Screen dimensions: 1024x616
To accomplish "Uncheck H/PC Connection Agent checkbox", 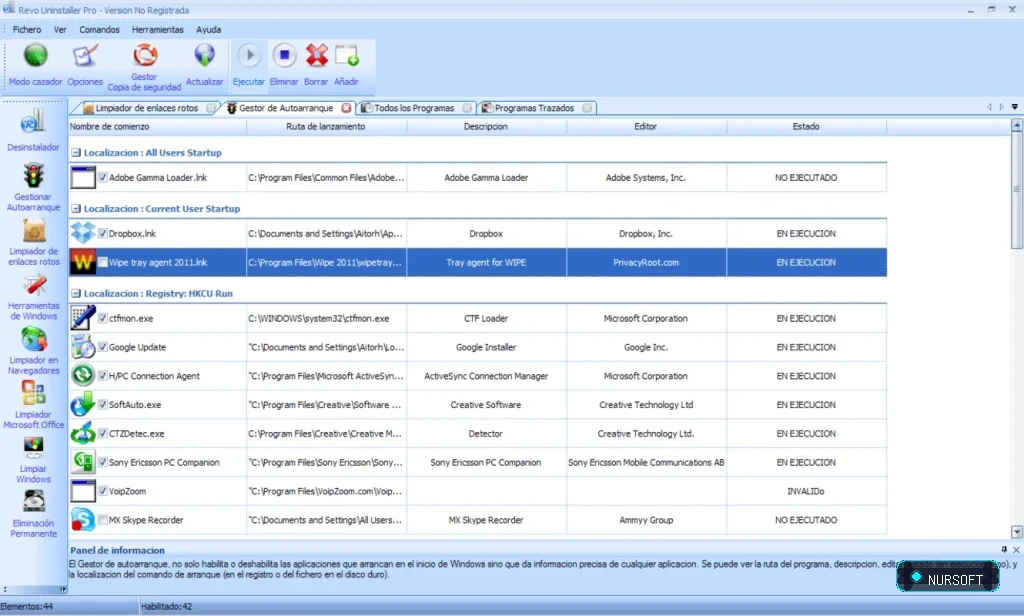I will coord(103,376).
